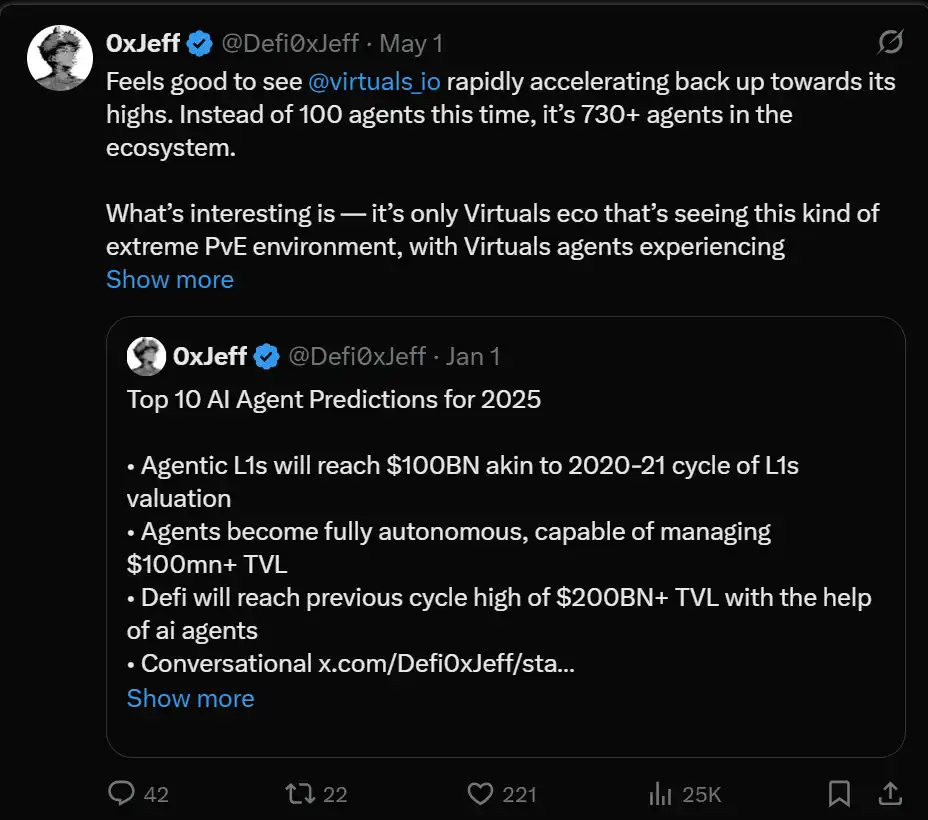The image size is (928, 820).
Task: Open the Grok icon at tweet's top right
Action: (x=890, y=42)
